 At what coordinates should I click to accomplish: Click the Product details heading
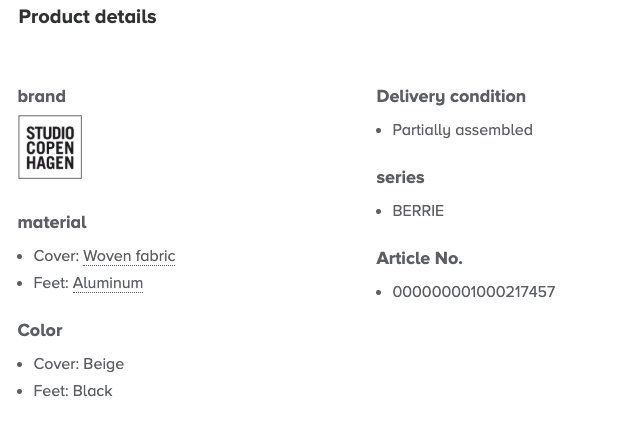88,17
